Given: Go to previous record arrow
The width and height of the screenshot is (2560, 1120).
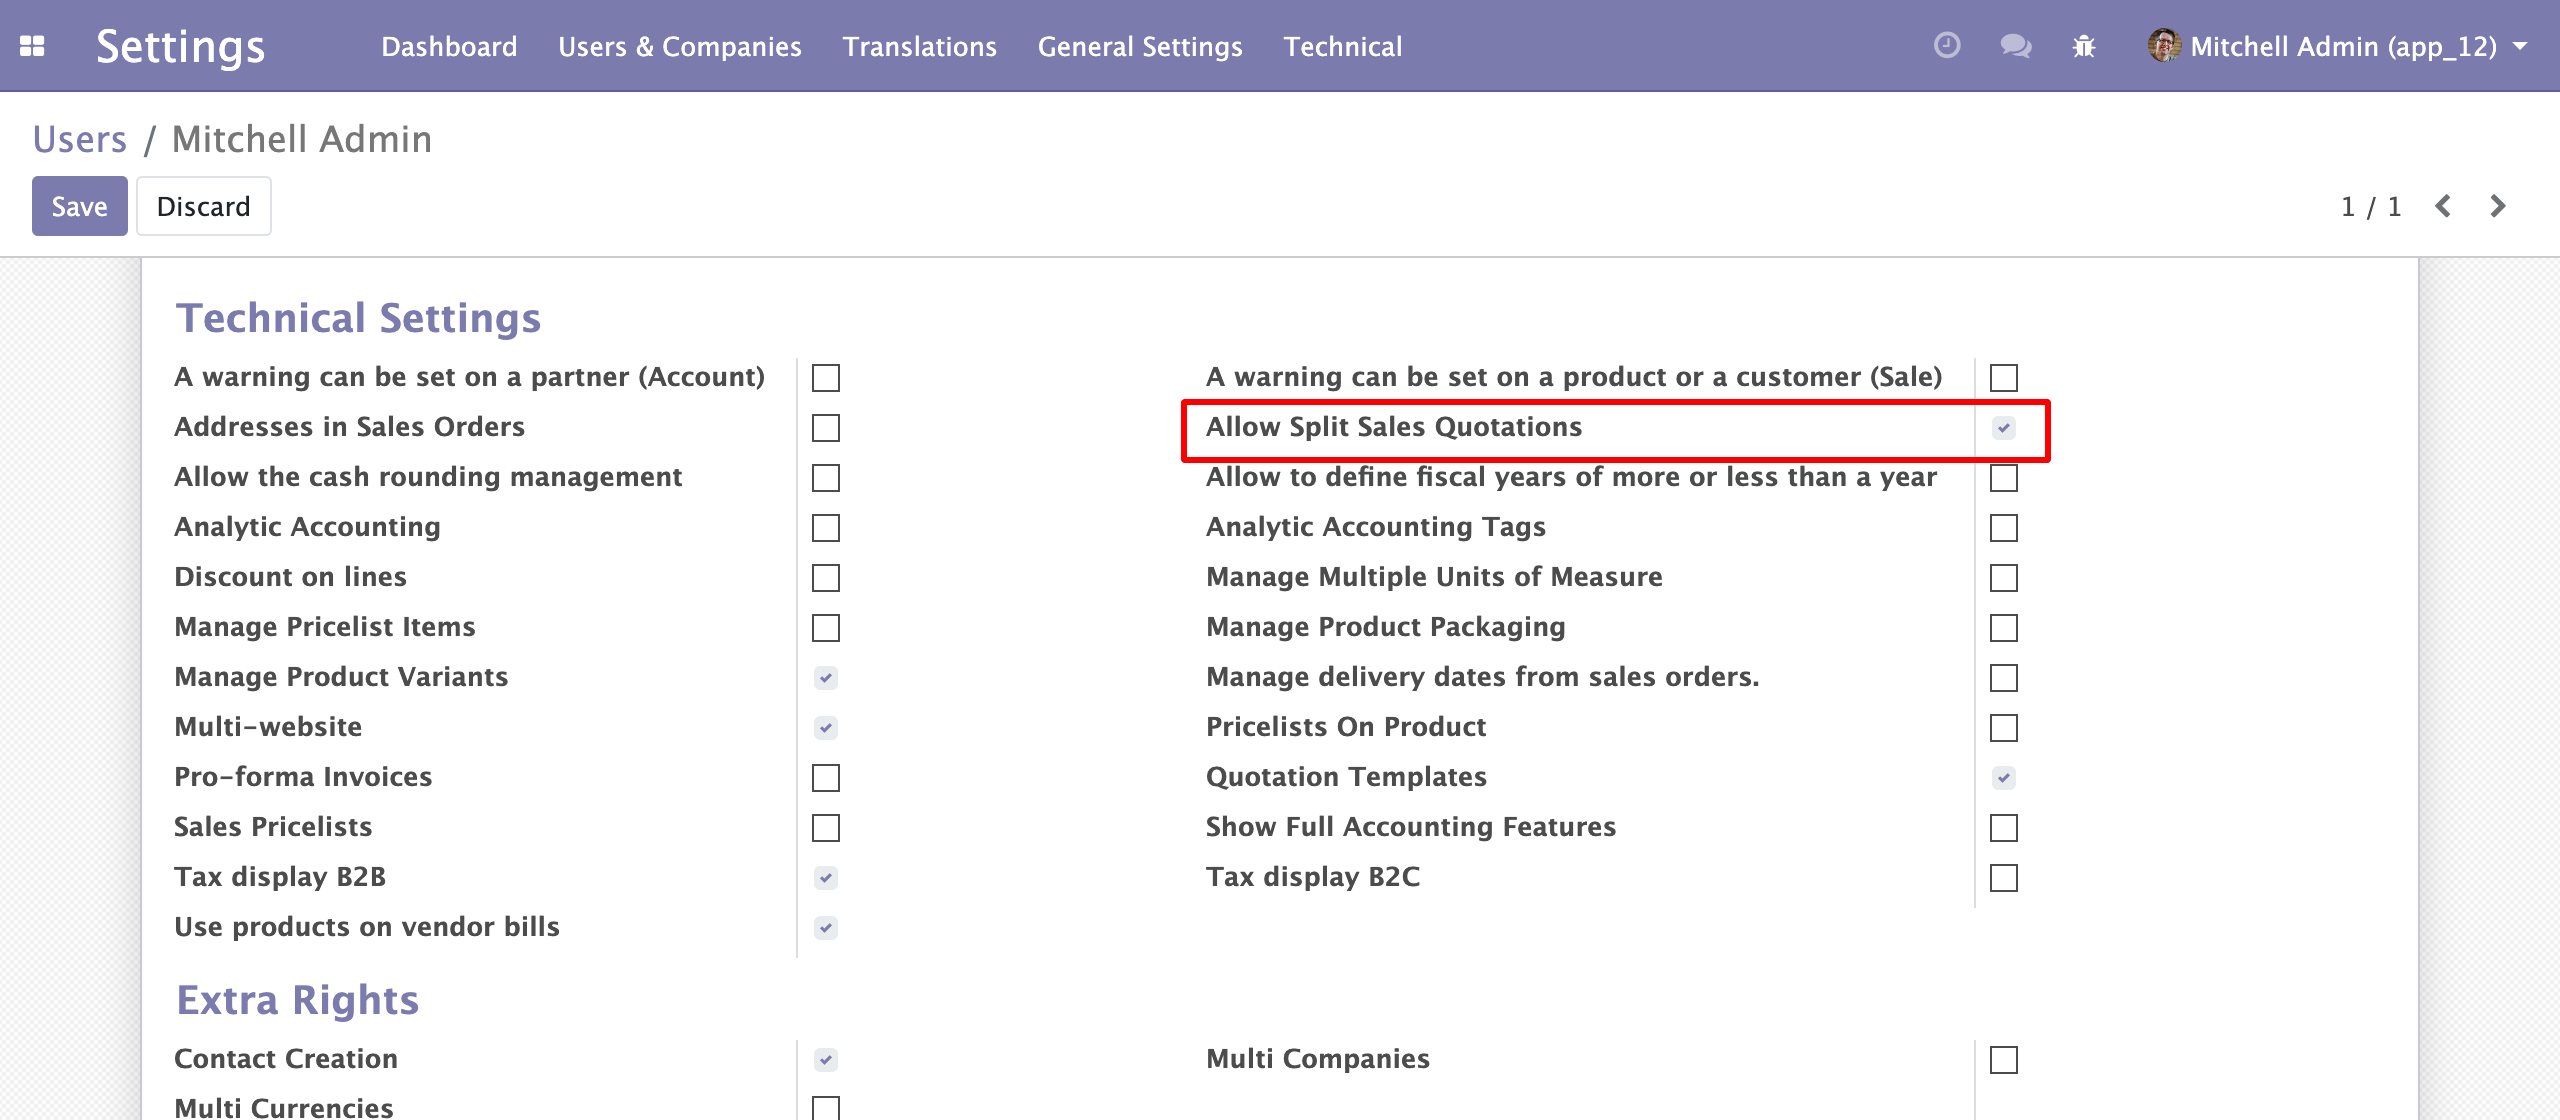Looking at the screenshot, I should 2443,206.
